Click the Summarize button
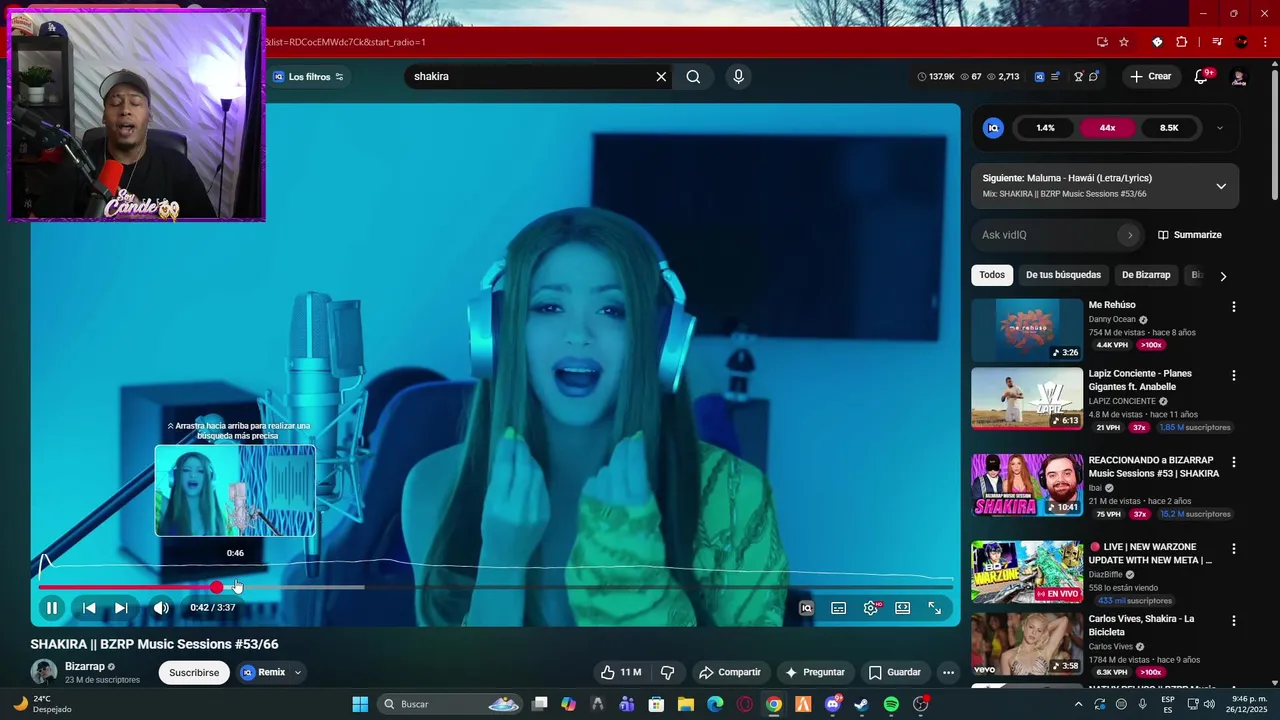The height and width of the screenshot is (720, 1280). pyautogui.click(x=1190, y=235)
